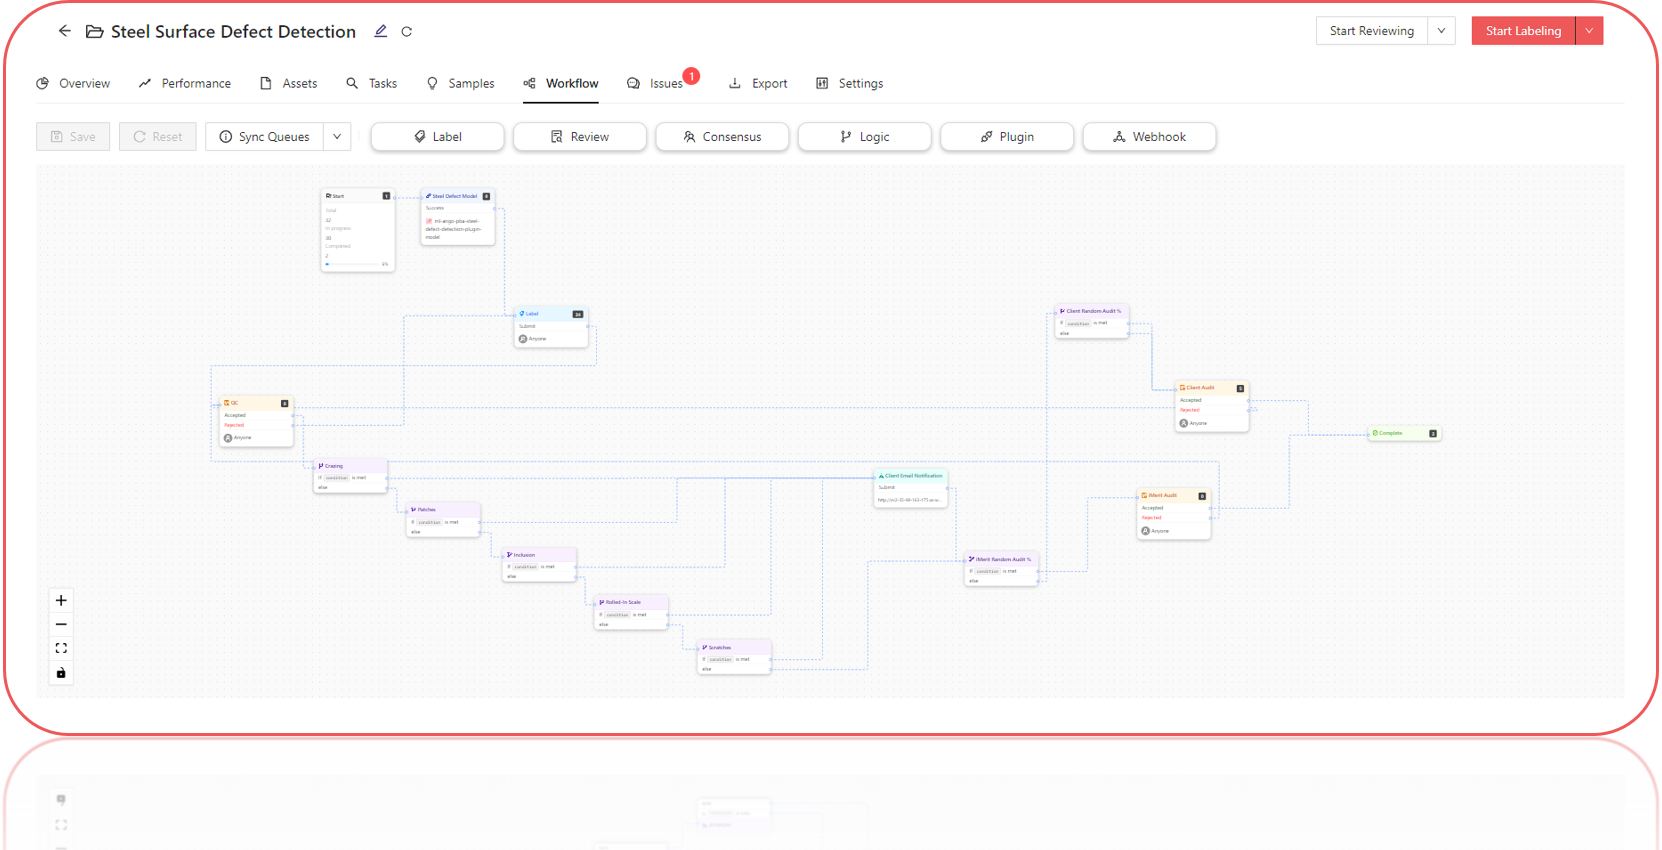Select the Label stage node on canvas
This screenshot has width=1662, height=850.
[551, 327]
